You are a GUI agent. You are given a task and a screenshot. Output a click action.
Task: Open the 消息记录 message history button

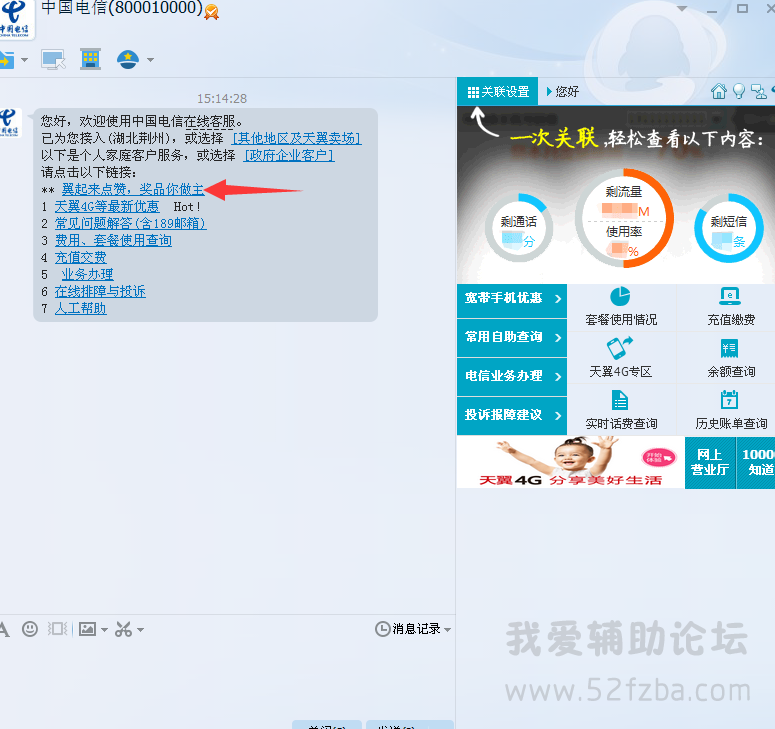pos(408,629)
